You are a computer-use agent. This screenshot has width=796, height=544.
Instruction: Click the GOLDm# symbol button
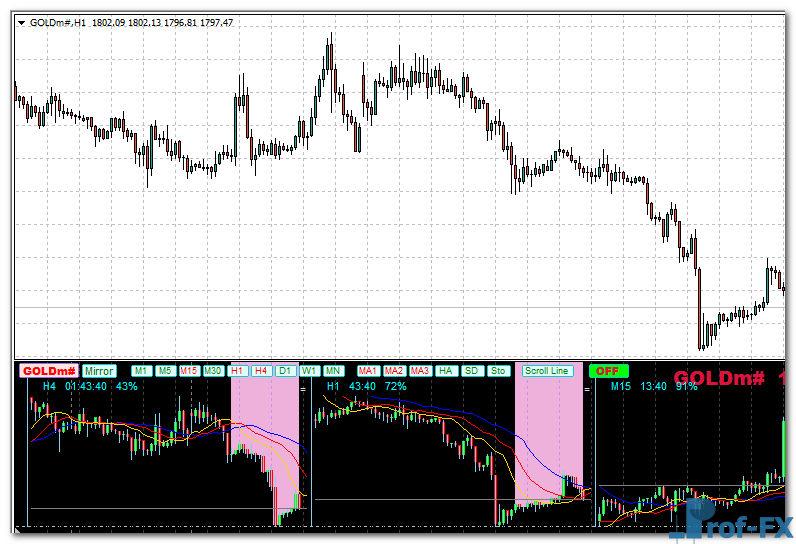49,371
